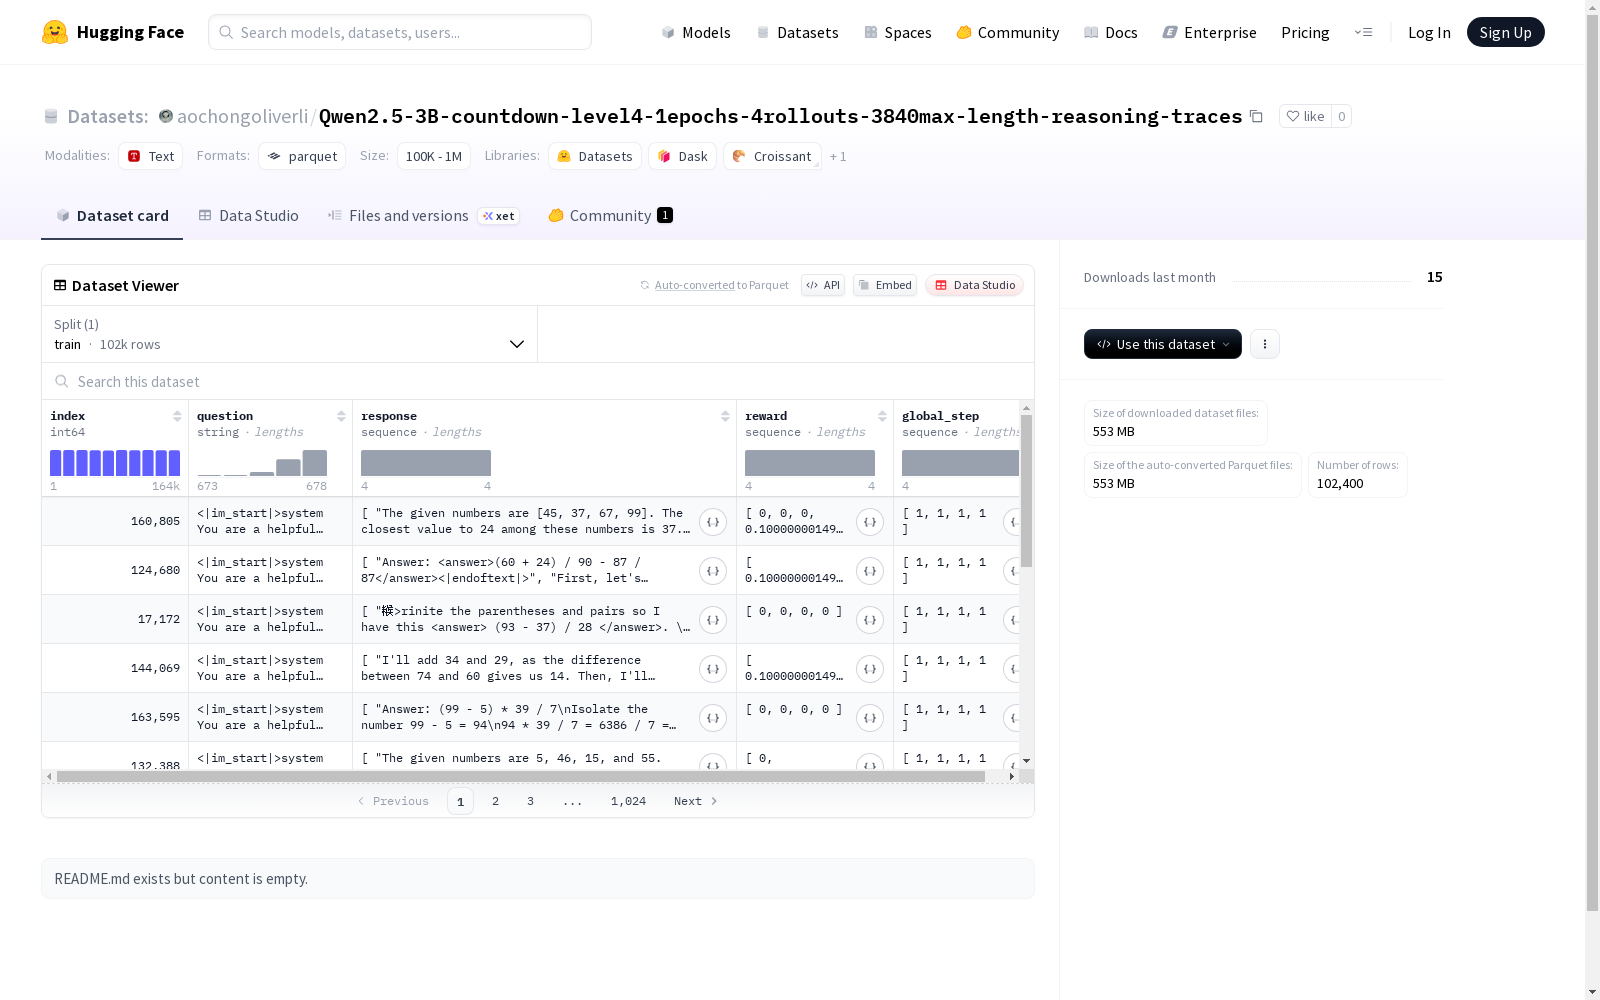The image size is (1600, 1000).
Task: Click the Search models, datasets, users field
Action: 400,32
